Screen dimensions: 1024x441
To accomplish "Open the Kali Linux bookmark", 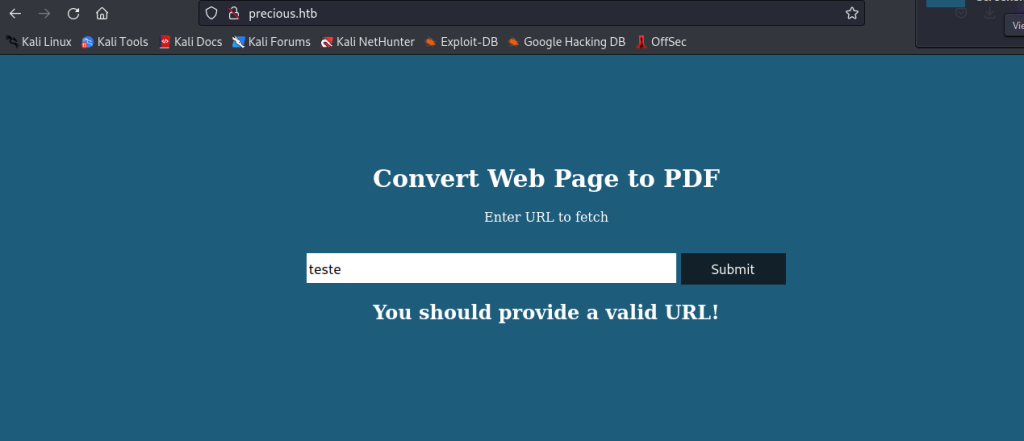I will coord(39,42).
